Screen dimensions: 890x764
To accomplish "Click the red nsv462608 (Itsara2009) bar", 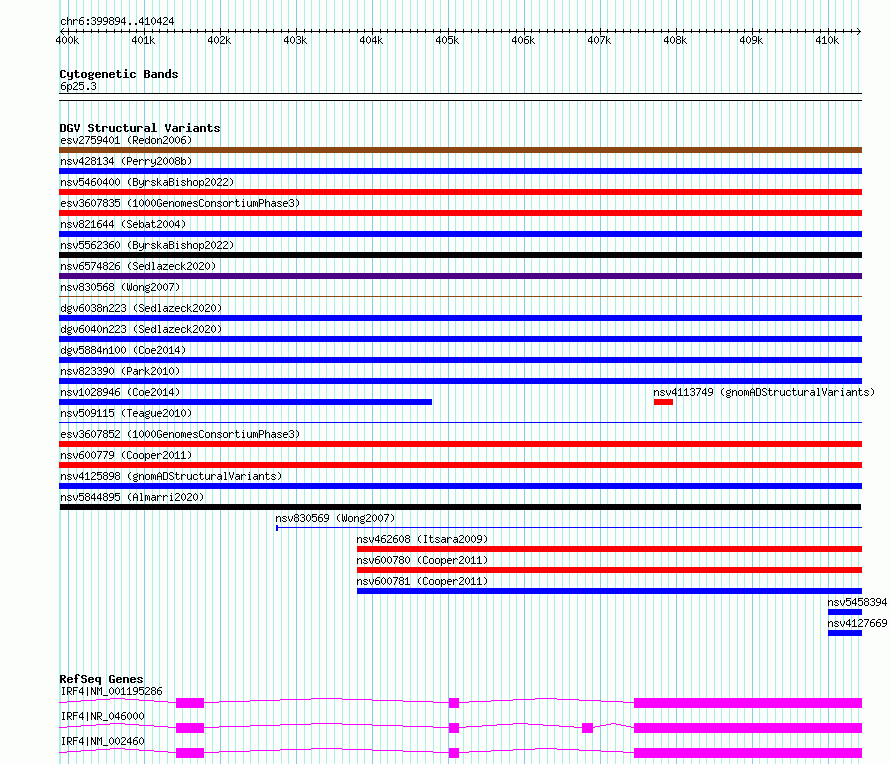I will [x=609, y=549].
